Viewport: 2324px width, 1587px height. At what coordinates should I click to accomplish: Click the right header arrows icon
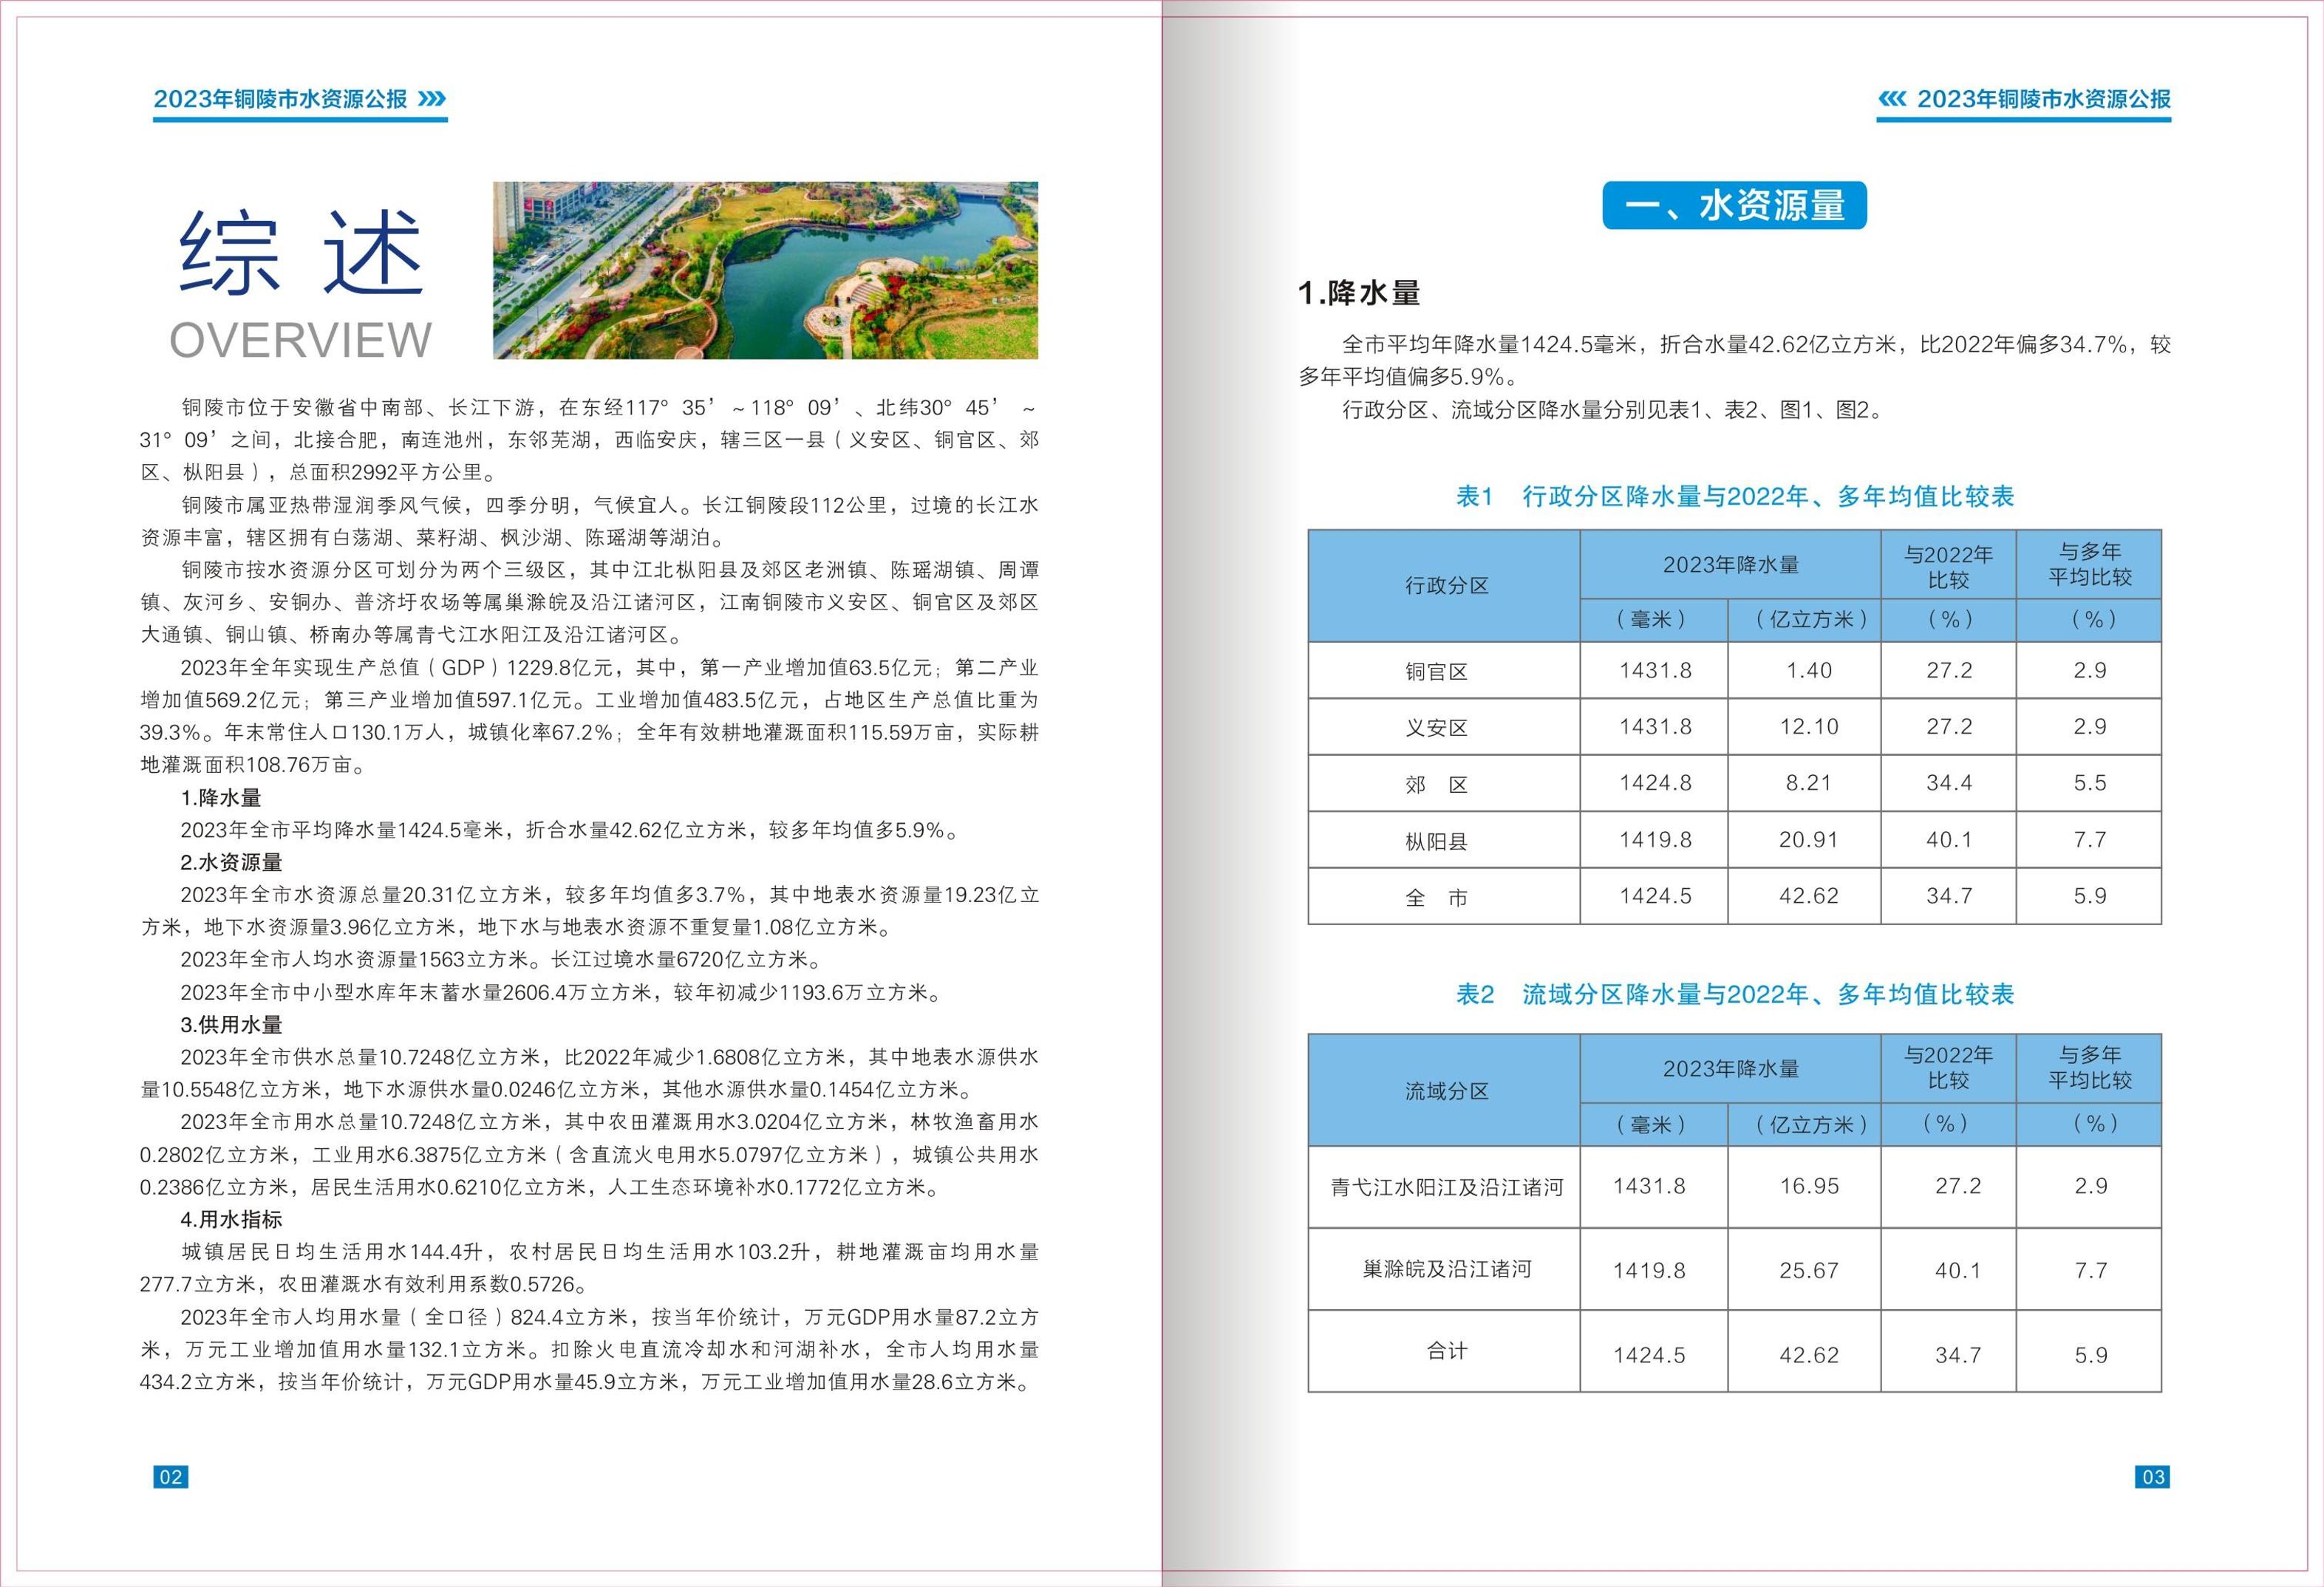pyautogui.click(x=1892, y=99)
